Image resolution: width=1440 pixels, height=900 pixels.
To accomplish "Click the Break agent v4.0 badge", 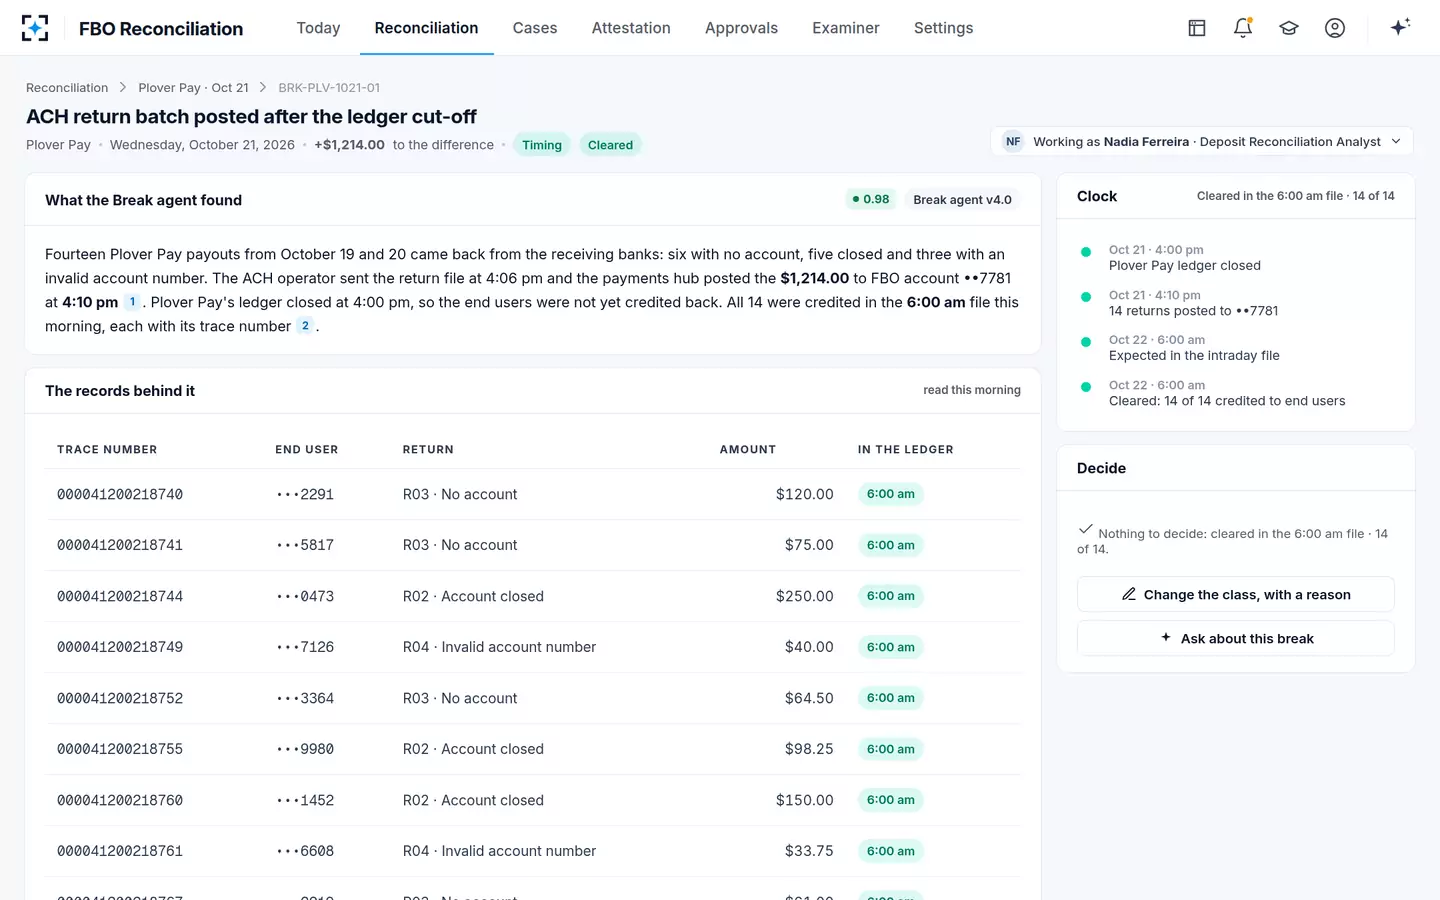I will tap(962, 199).
